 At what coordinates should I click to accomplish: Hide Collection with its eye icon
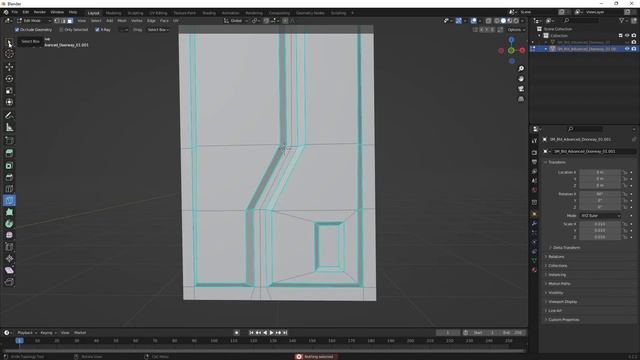click(x=627, y=36)
